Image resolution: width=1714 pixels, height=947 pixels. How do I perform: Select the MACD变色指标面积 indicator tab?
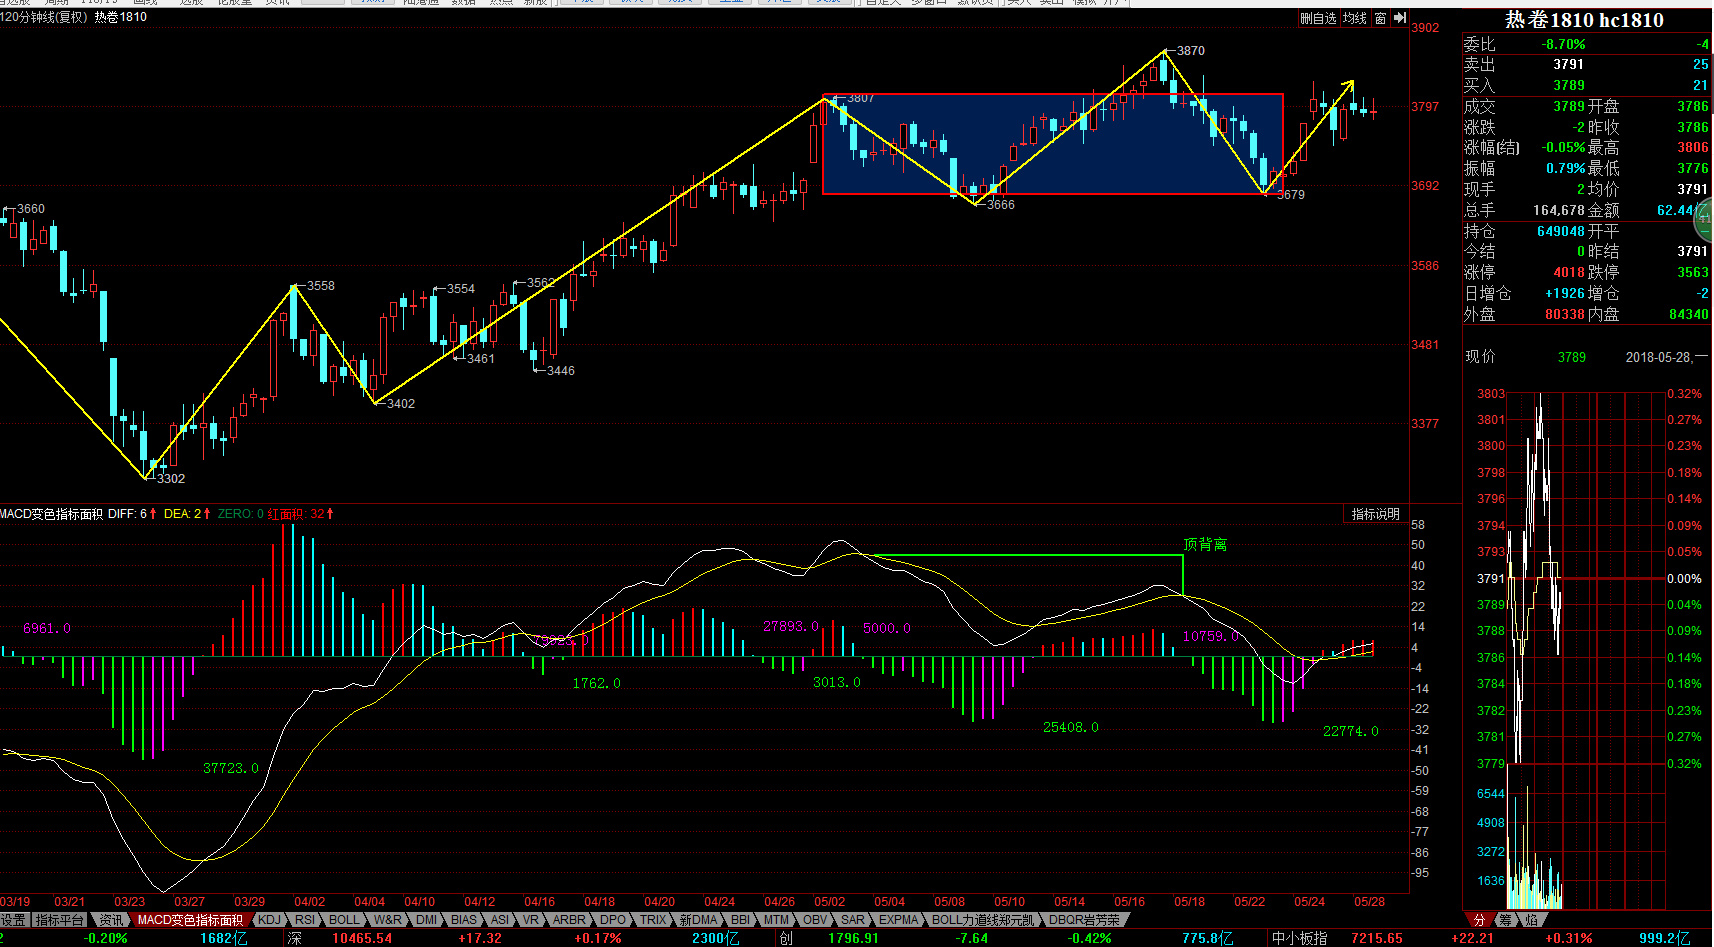pos(190,920)
